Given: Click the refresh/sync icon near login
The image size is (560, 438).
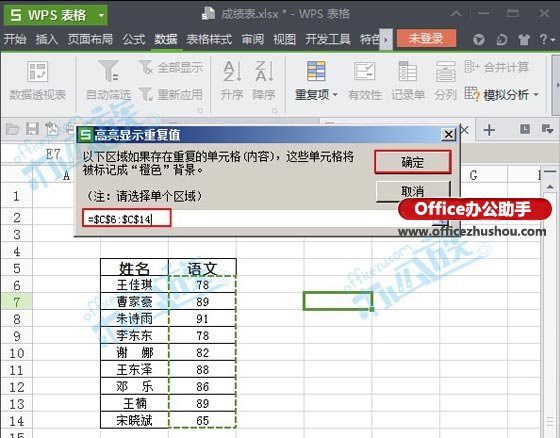Looking at the screenshot, I should point(501,39).
